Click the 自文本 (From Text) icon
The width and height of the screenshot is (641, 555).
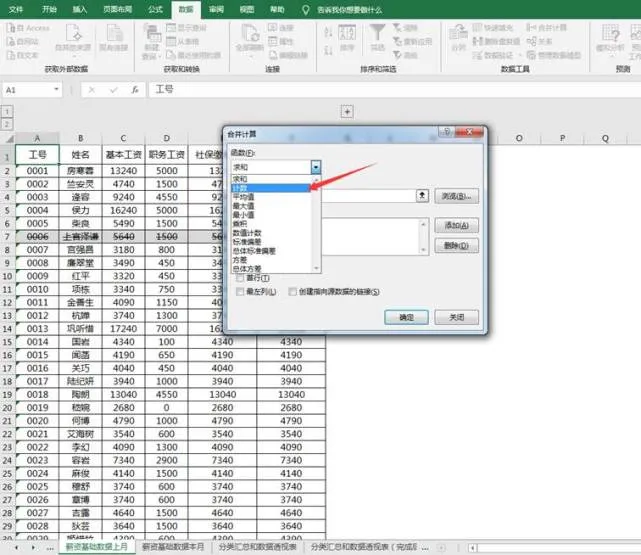coord(11,55)
